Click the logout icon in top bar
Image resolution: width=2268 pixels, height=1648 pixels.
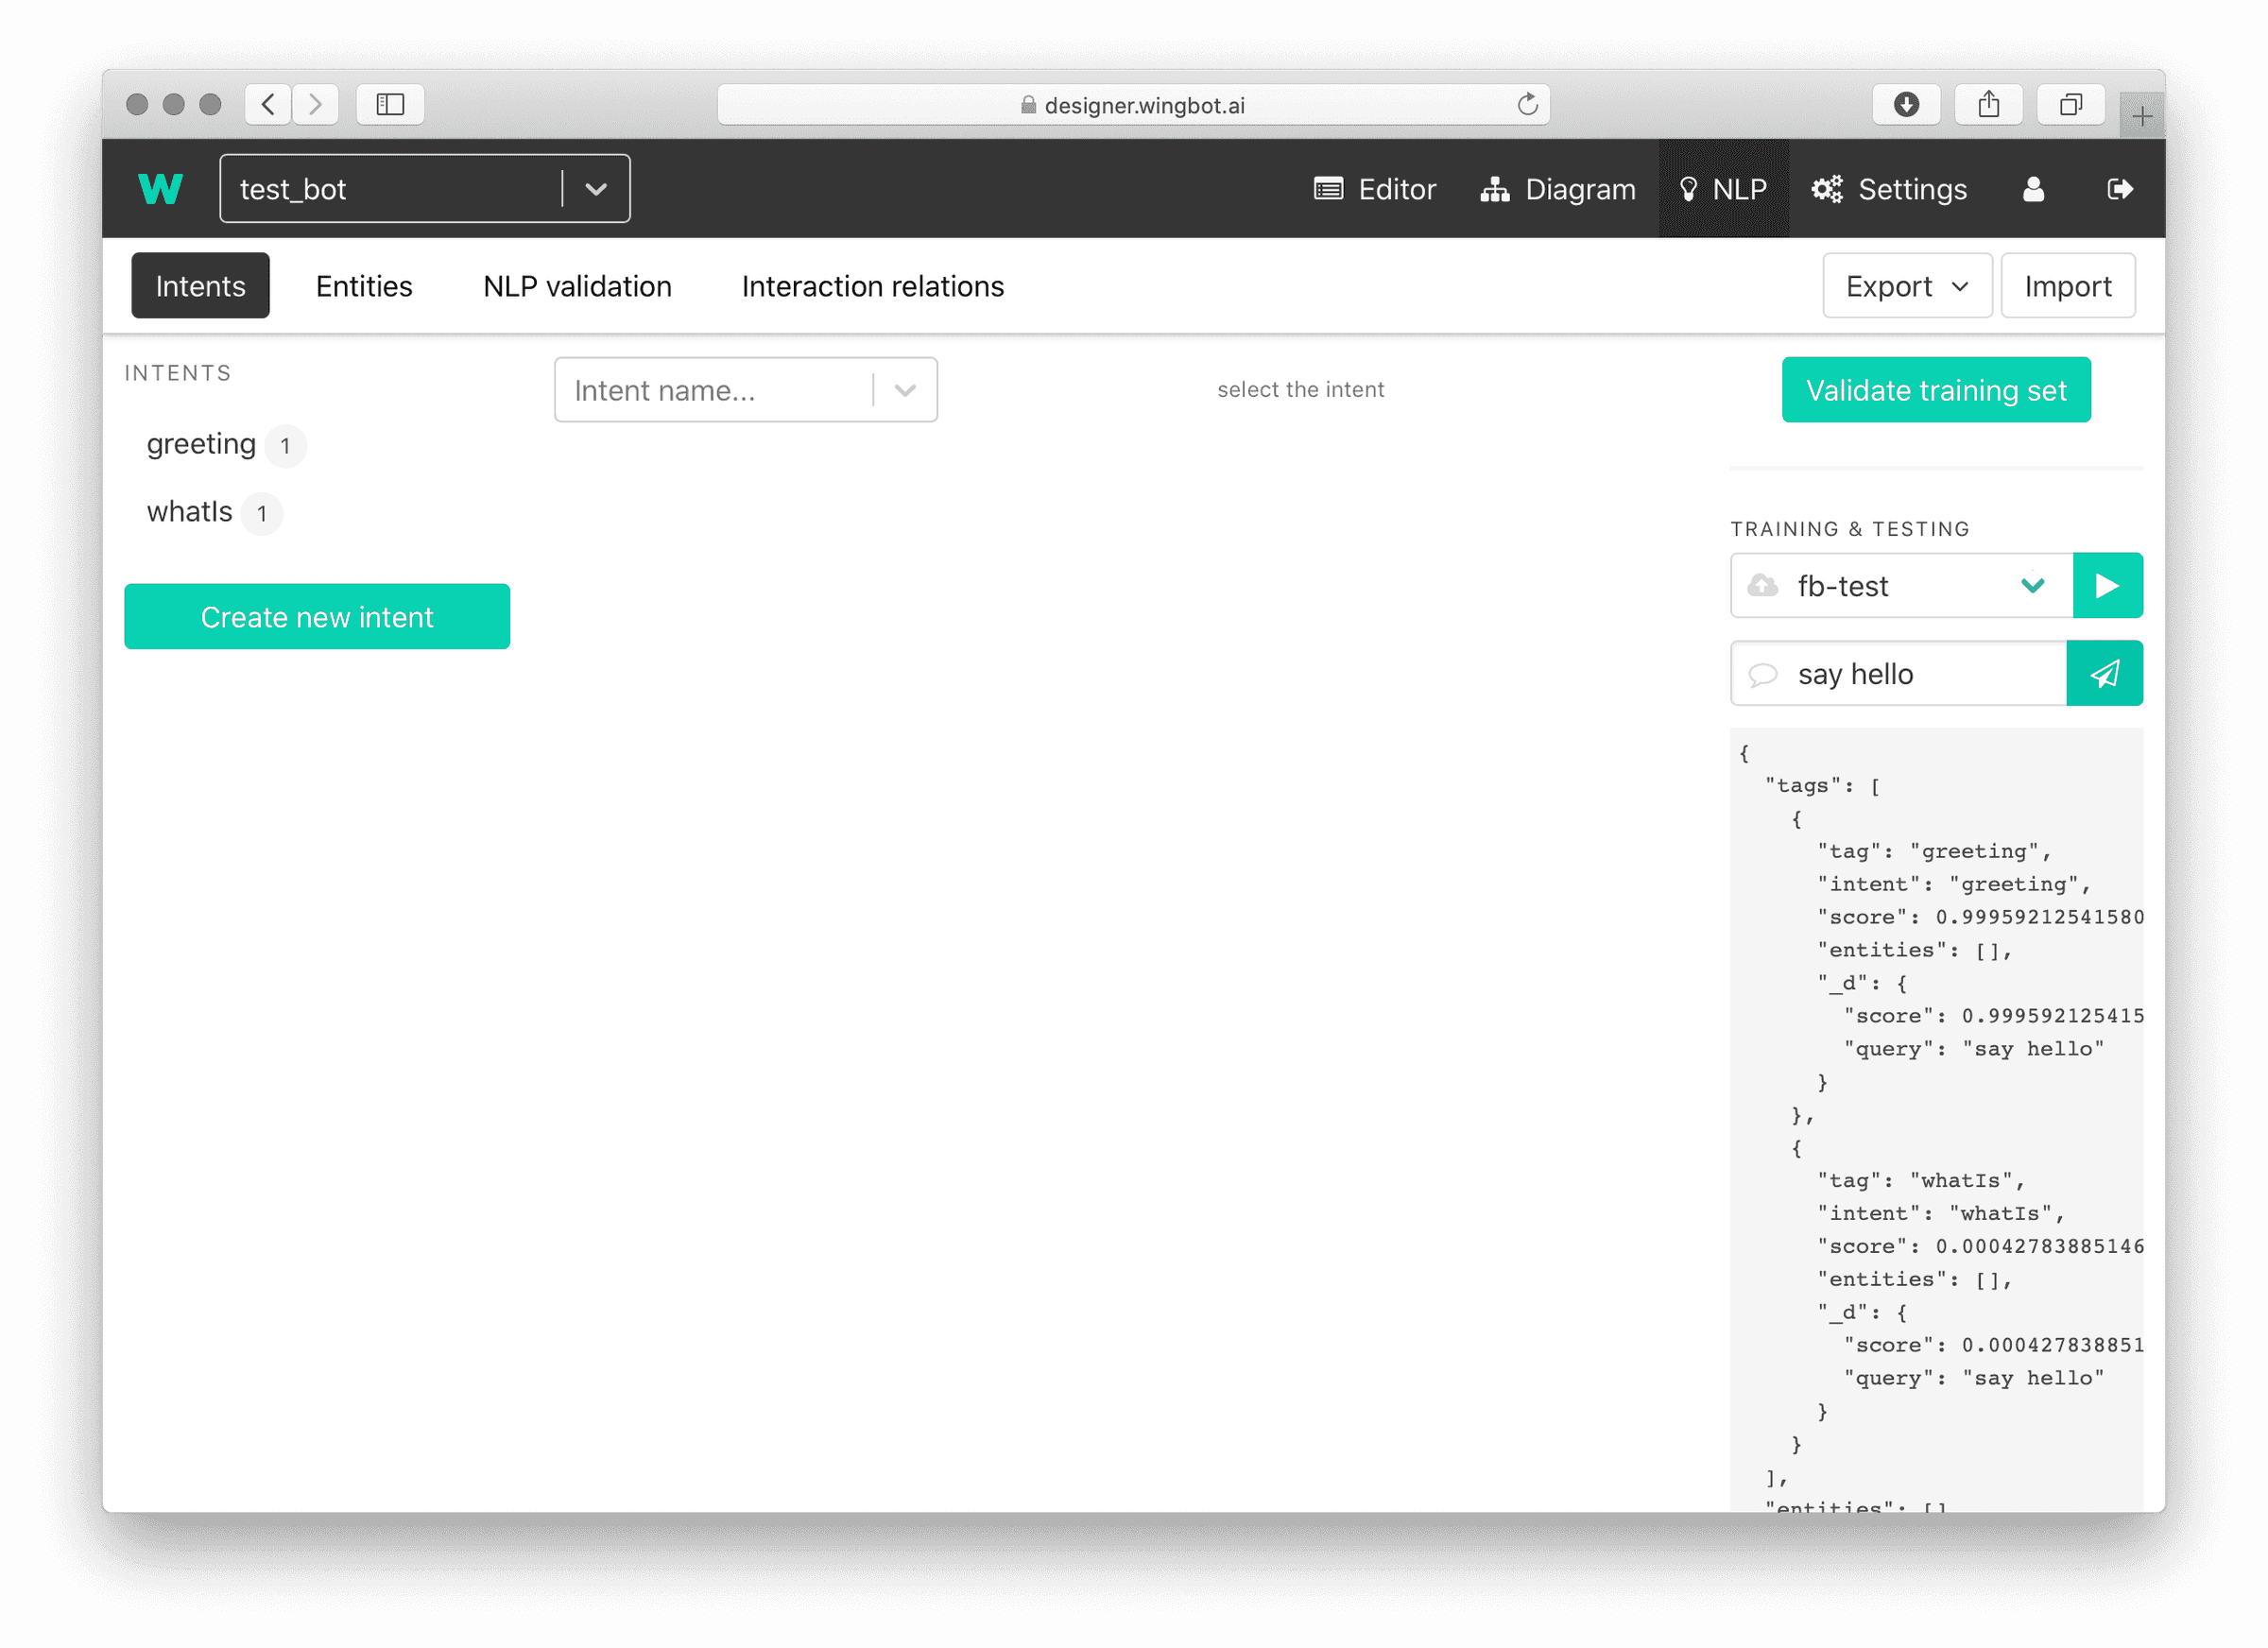[x=2119, y=189]
